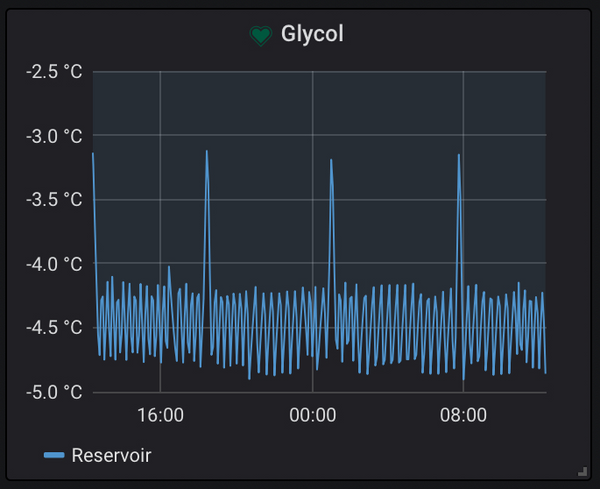Viewport: 600px width, 489px height.
Task: Select the -3.5 °C y-axis label
Action: point(54,200)
